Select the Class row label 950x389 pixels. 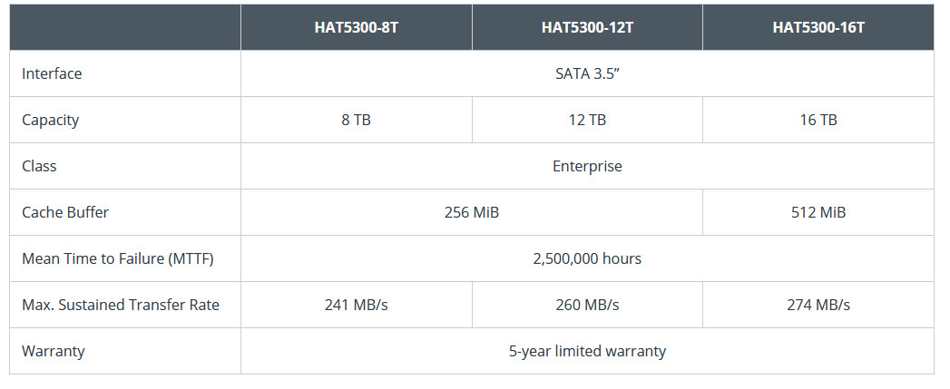tap(39, 166)
